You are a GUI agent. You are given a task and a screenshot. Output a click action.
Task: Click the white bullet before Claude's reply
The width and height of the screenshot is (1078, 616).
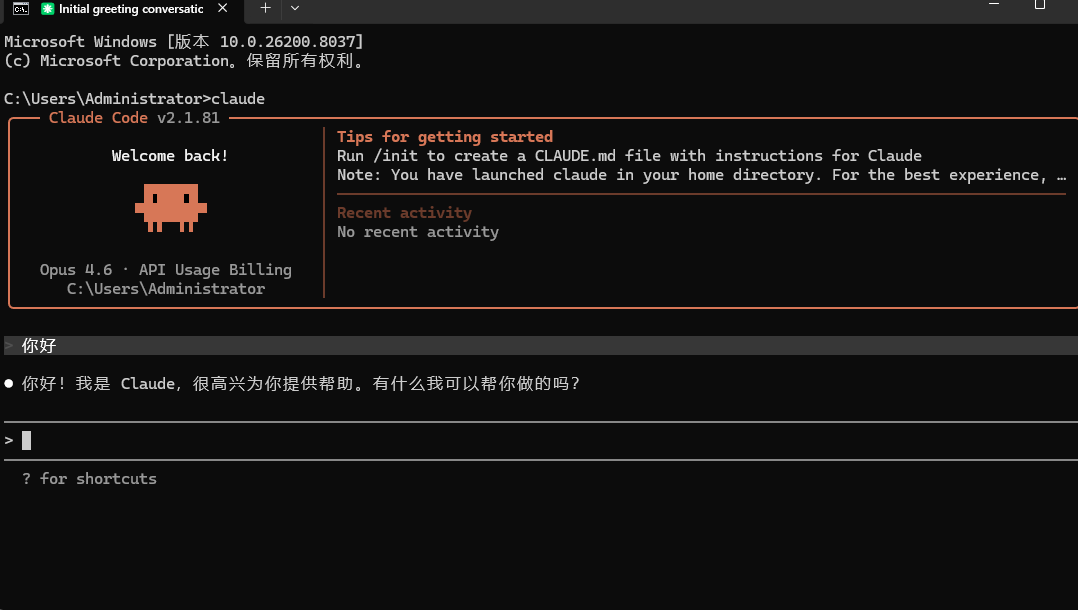point(9,384)
